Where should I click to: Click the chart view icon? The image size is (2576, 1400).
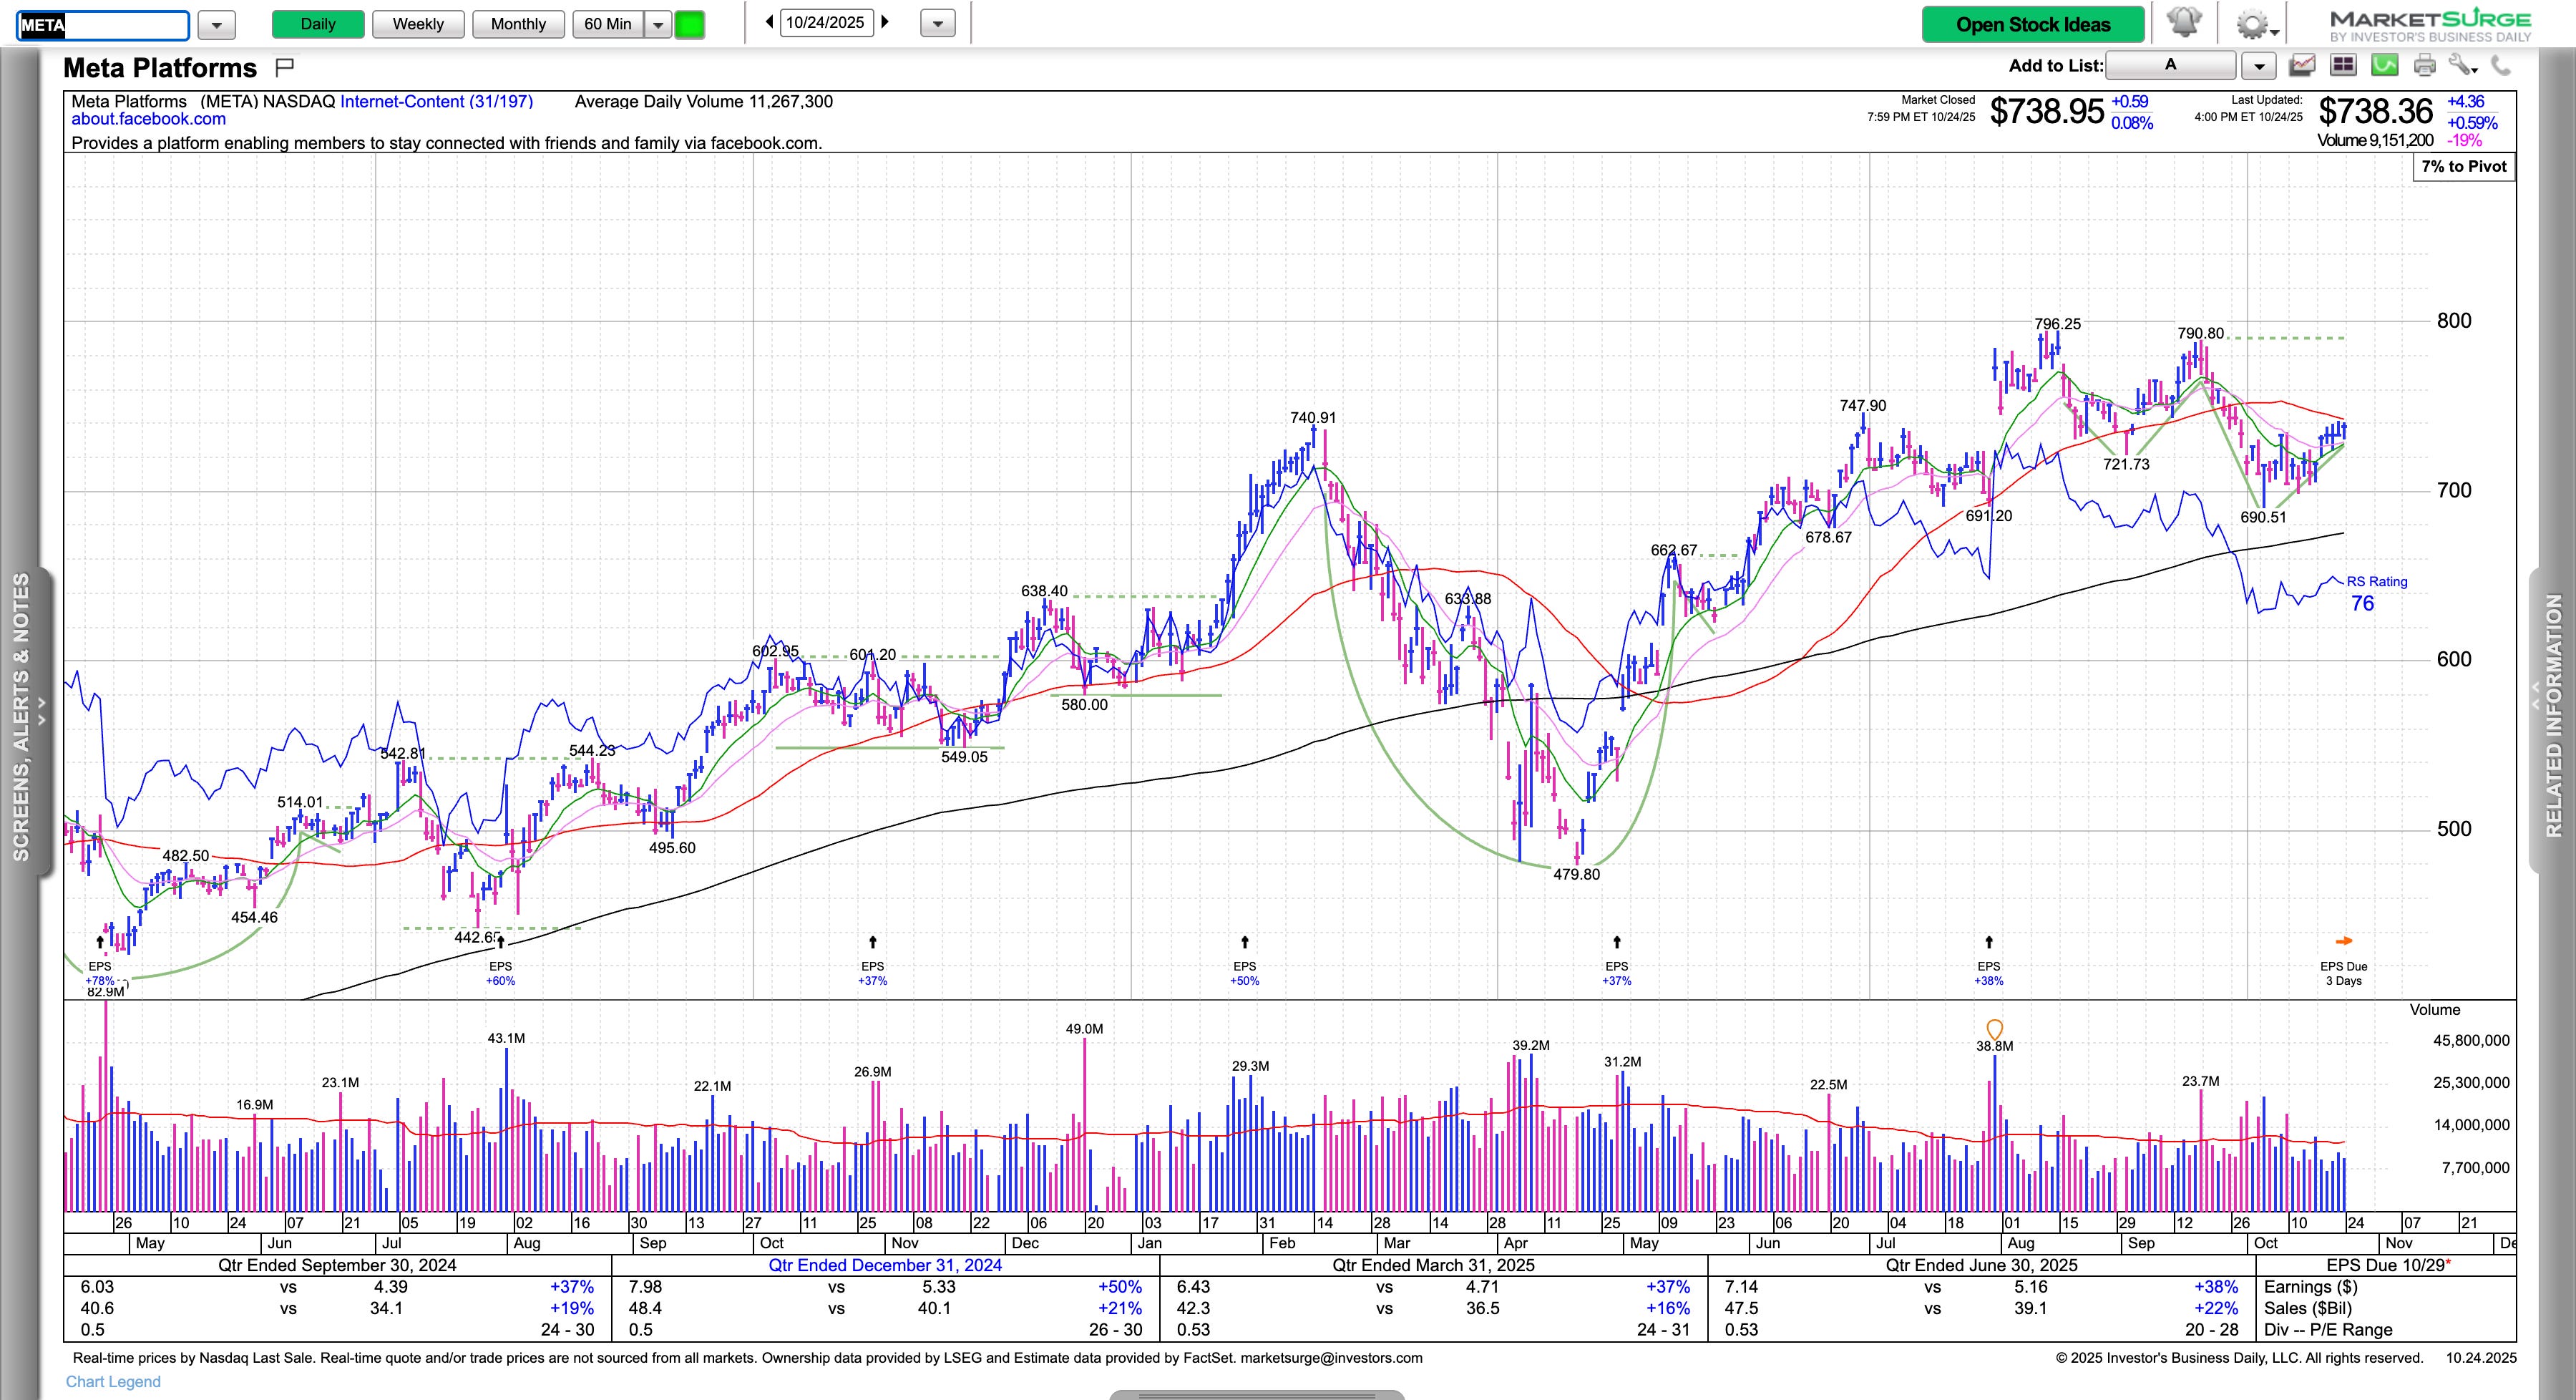point(2302,66)
